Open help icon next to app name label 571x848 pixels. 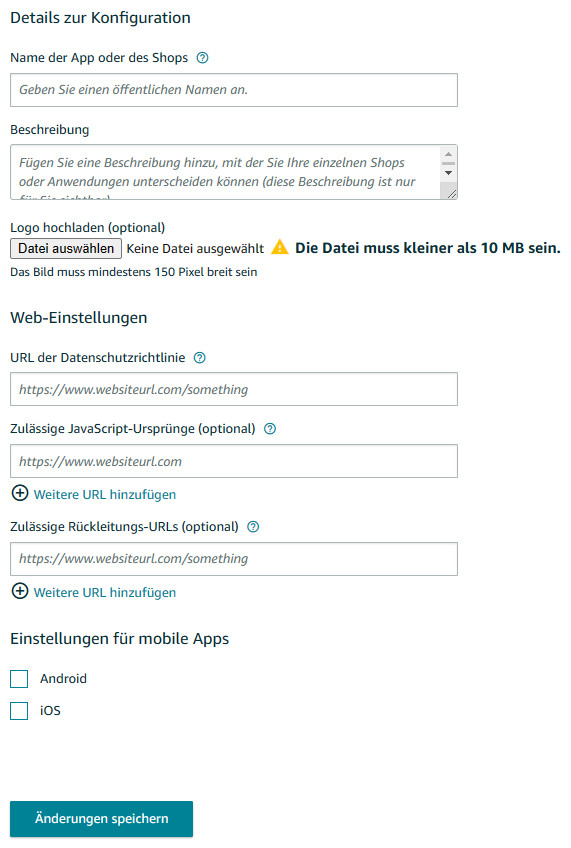202,58
